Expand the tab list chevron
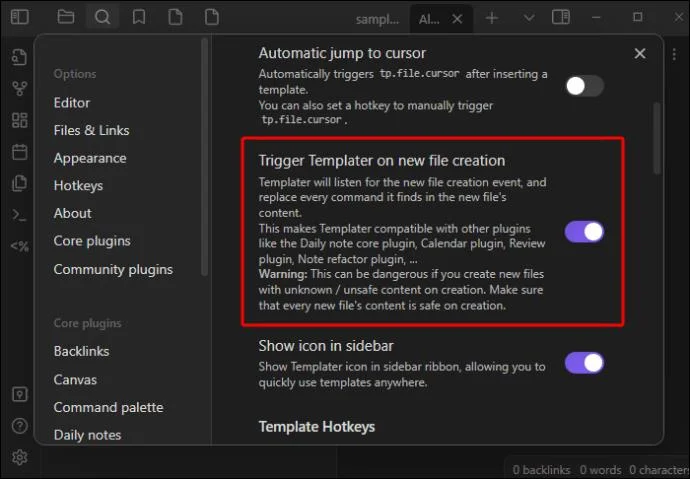Viewport: 690px width, 479px height. [x=529, y=18]
